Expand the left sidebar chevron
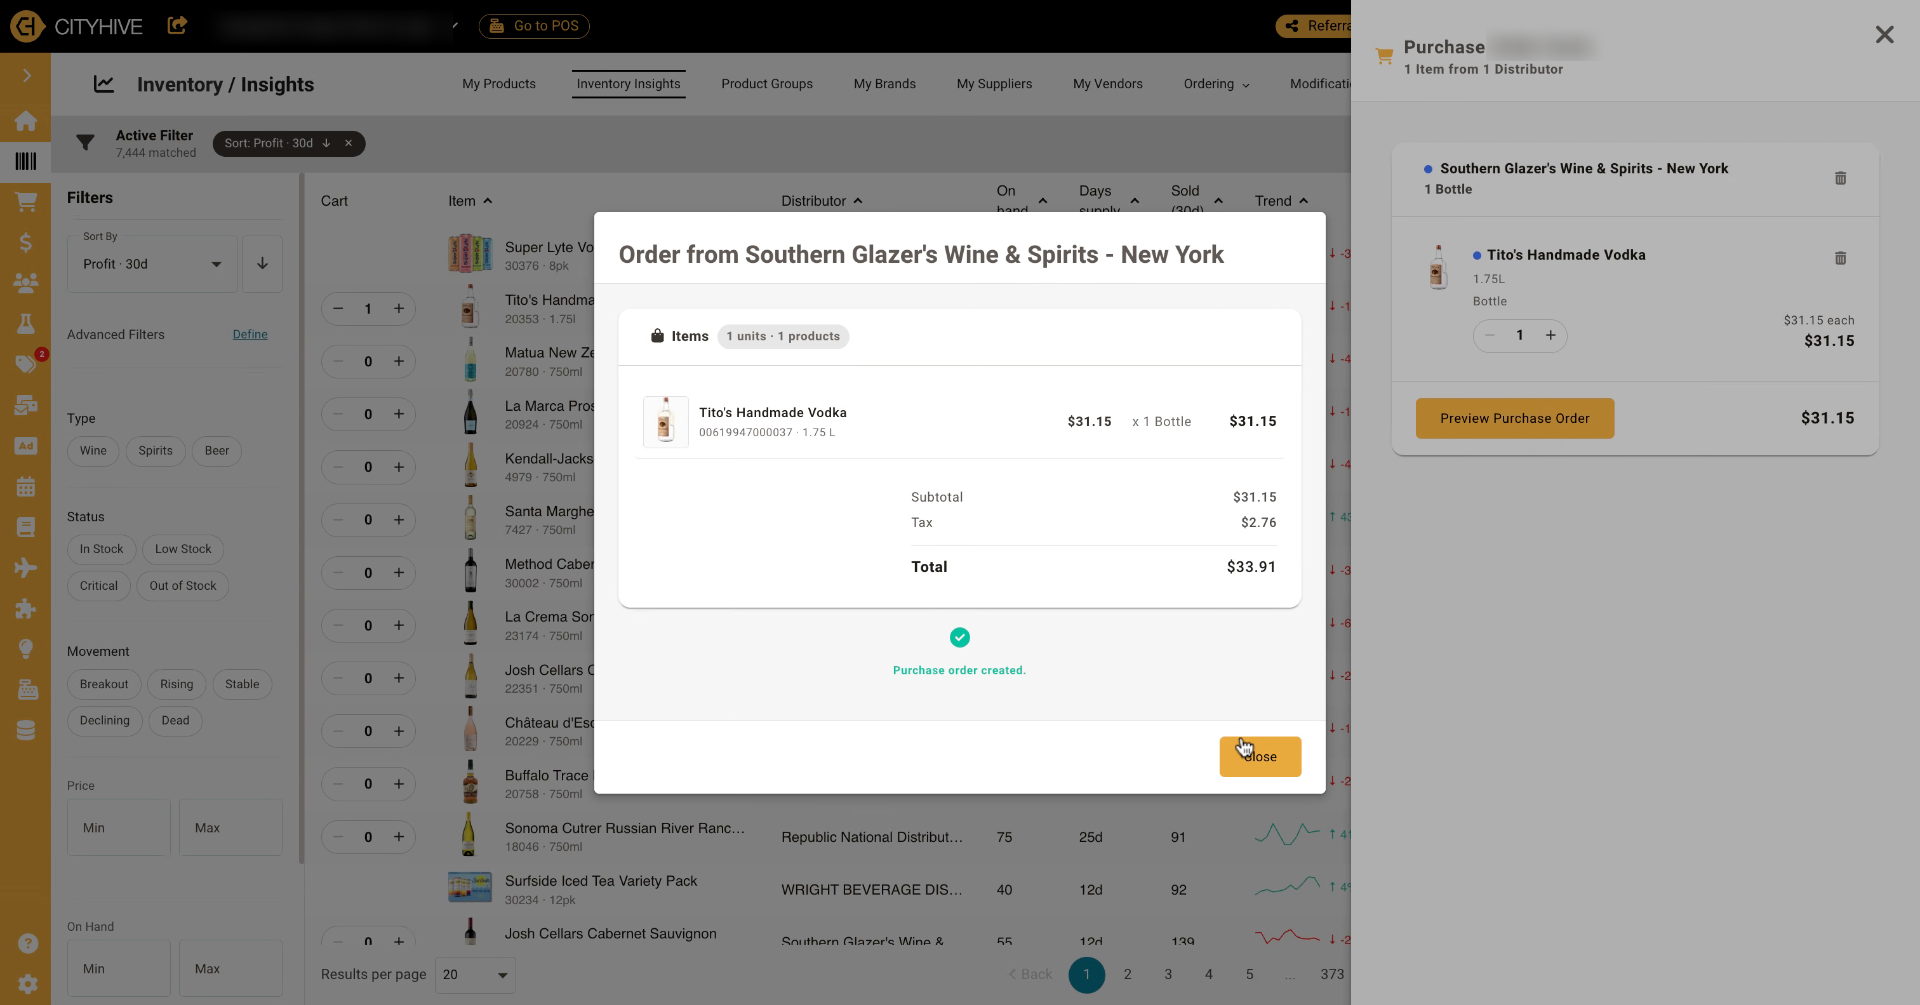Screen dimensions: 1920x1005 coord(26,76)
